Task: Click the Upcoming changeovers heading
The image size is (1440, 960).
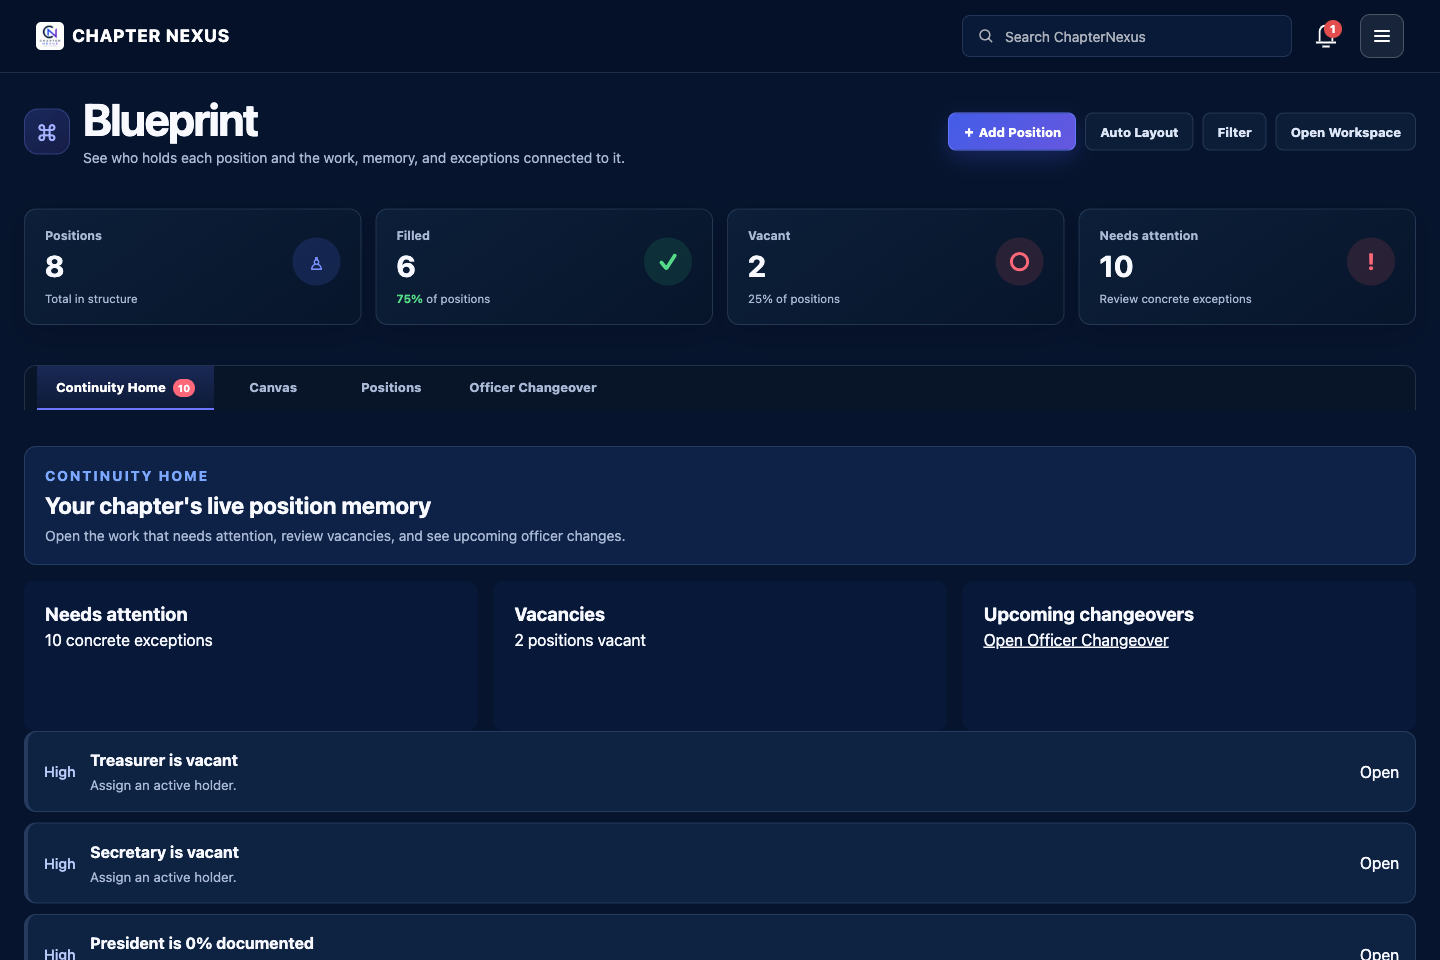Action: 1089,615
